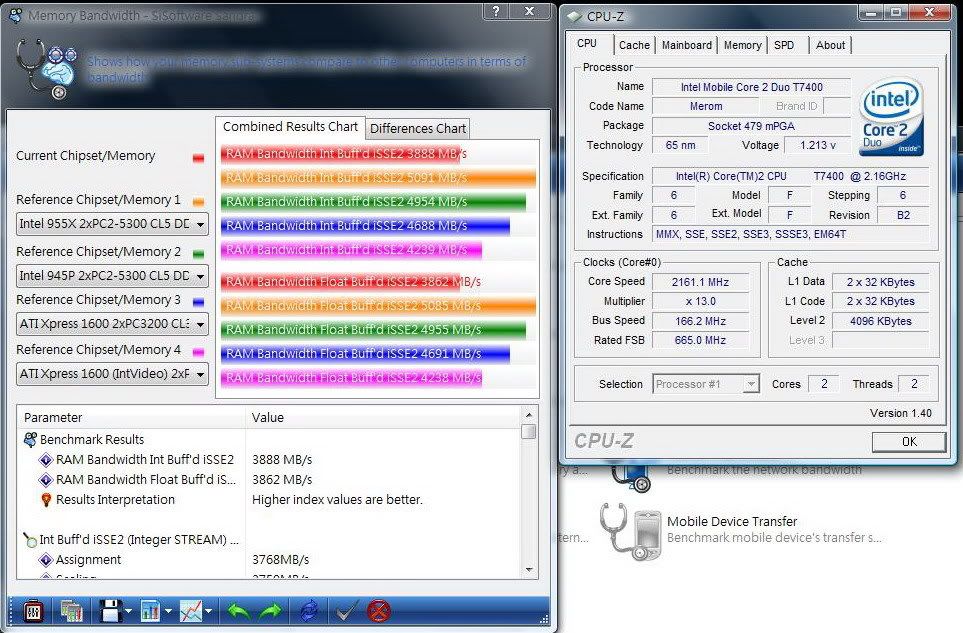Click the copy results icon in toolbar
Image resolution: width=963 pixels, height=633 pixels.
pos(71,611)
